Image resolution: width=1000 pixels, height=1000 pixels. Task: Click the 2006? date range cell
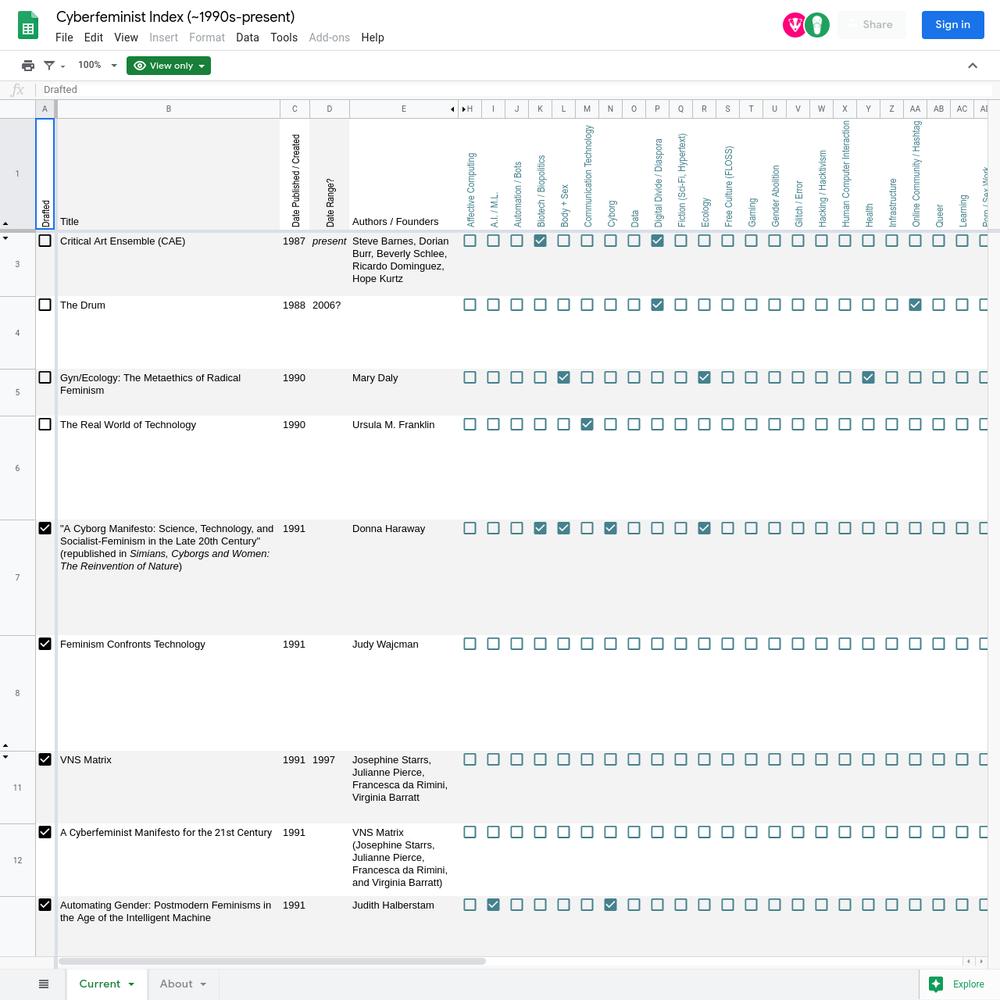[x=329, y=332]
